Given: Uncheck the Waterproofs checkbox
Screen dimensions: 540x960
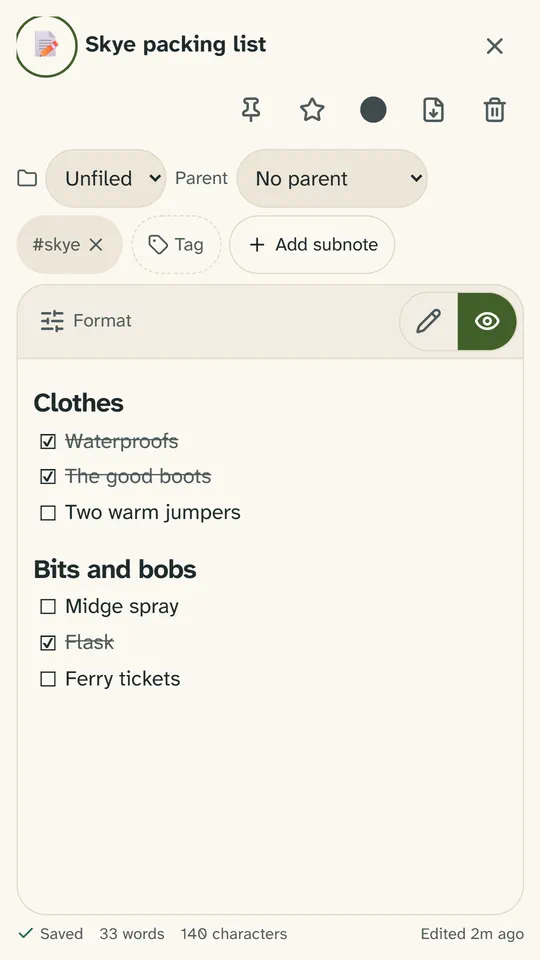Looking at the screenshot, I should (48, 441).
